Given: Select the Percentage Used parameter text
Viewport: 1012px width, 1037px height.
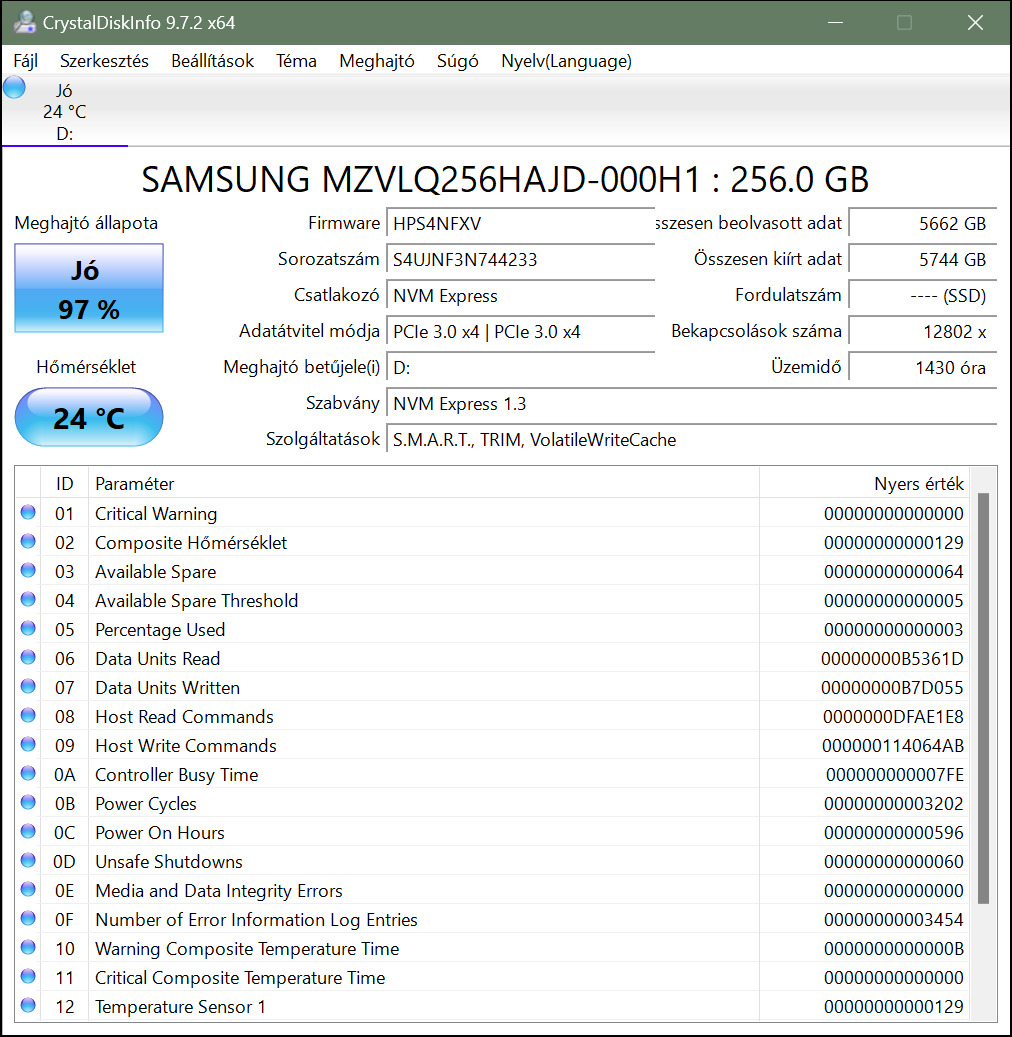Looking at the screenshot, I should (x=160, y=630).
